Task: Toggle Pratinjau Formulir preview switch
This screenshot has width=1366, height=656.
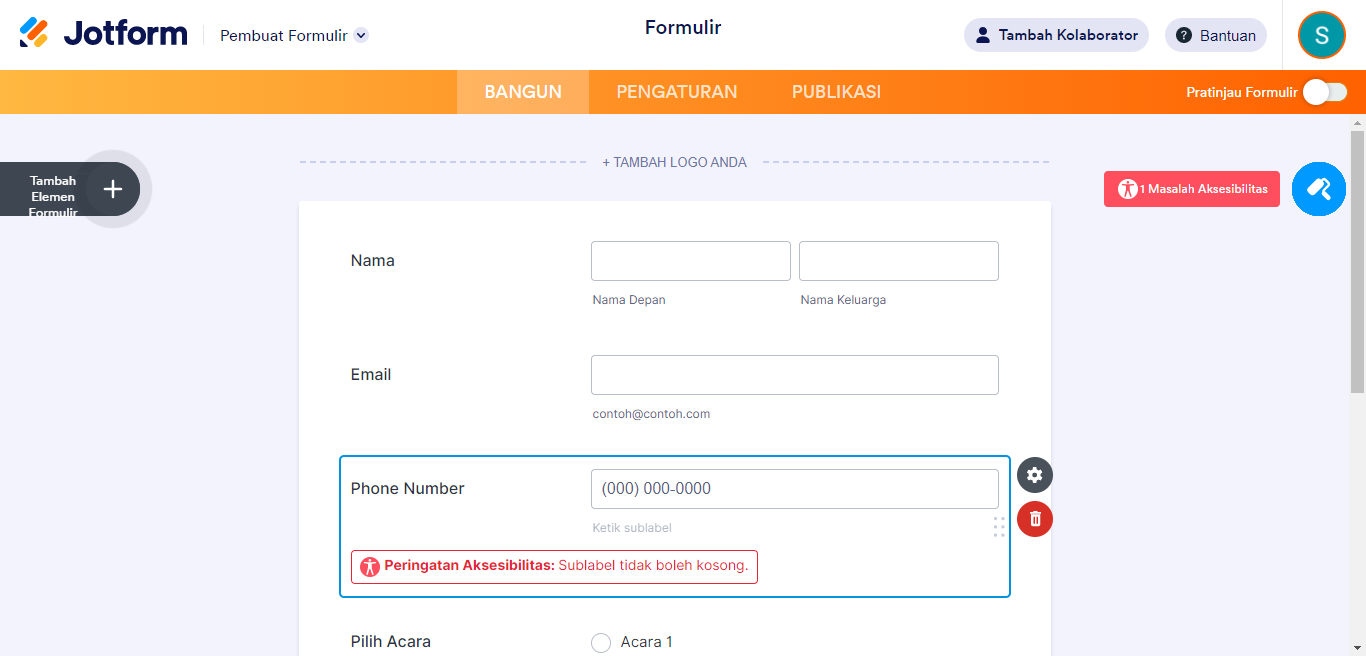Action: pyautogui.click(x=1324, y=92)
